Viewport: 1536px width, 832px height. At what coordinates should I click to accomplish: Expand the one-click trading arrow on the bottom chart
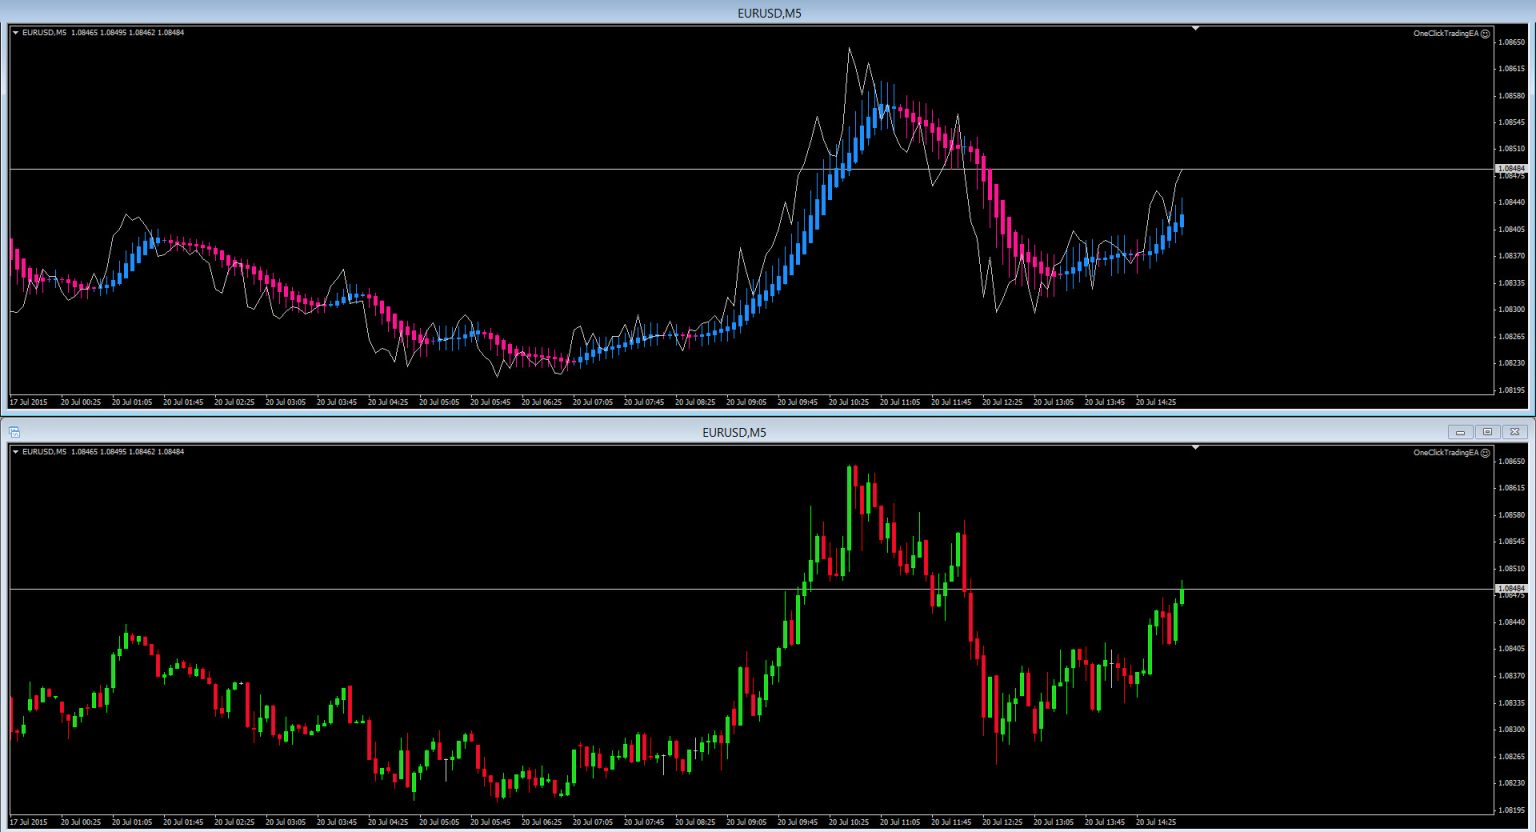pos(14,452)
